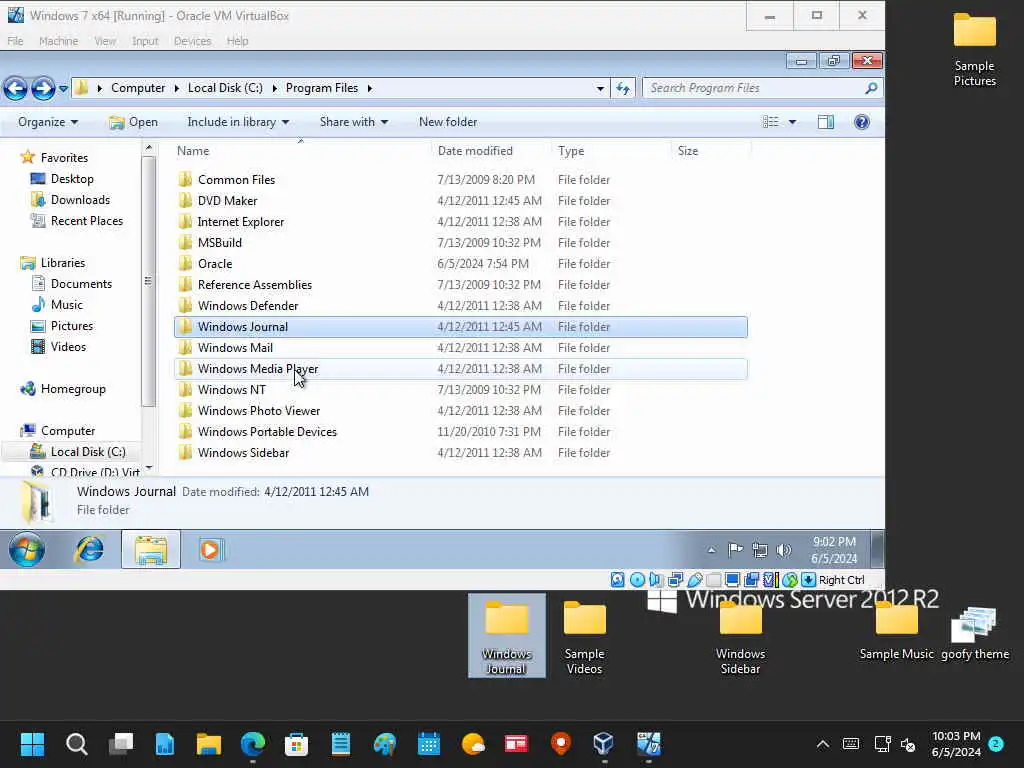Open Downloads under Favorites
This screenshot has height=768, width=1024.
click(x=71, y=200)
